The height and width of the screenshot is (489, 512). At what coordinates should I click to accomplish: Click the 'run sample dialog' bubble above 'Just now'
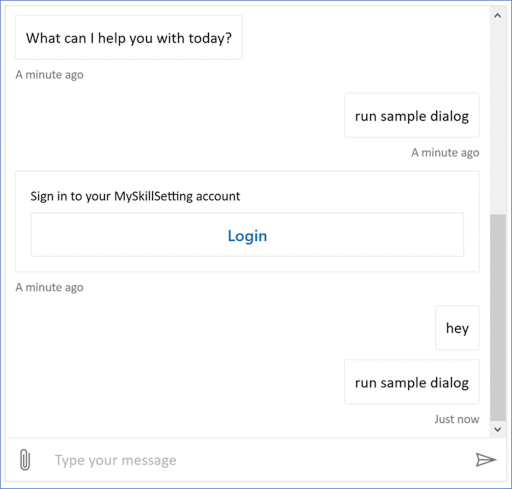click(x=412, y=382)
